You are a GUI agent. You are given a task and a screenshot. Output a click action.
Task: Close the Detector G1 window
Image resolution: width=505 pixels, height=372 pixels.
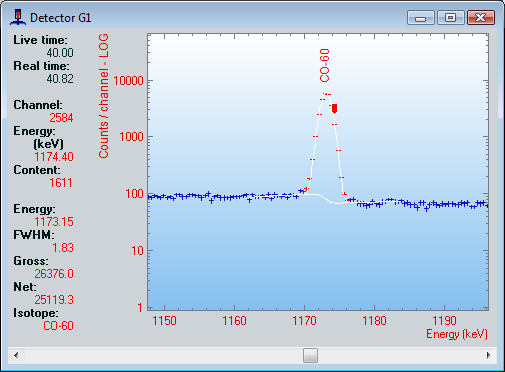point(481,18)
